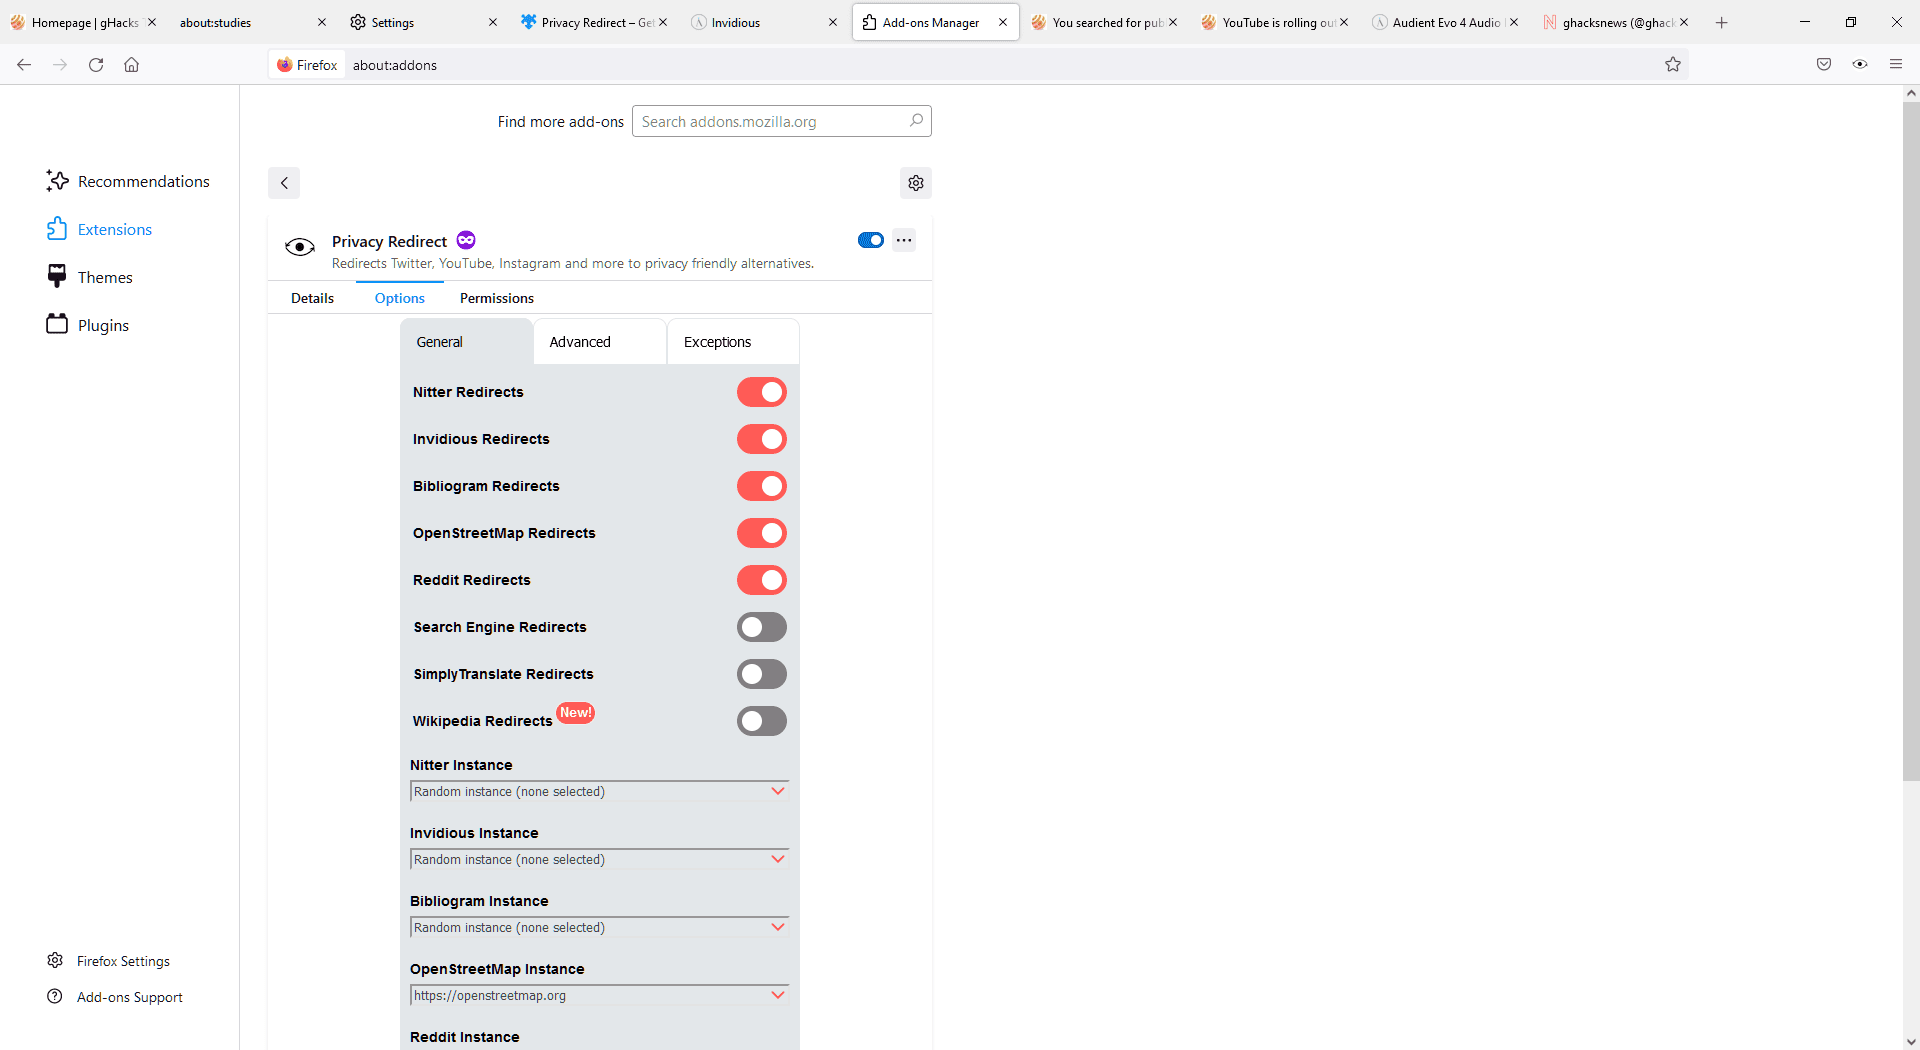Open the Plugins section in sidebar
Image resolution: width=1920 pixels, height=1050 pixels.
(103, 325)
